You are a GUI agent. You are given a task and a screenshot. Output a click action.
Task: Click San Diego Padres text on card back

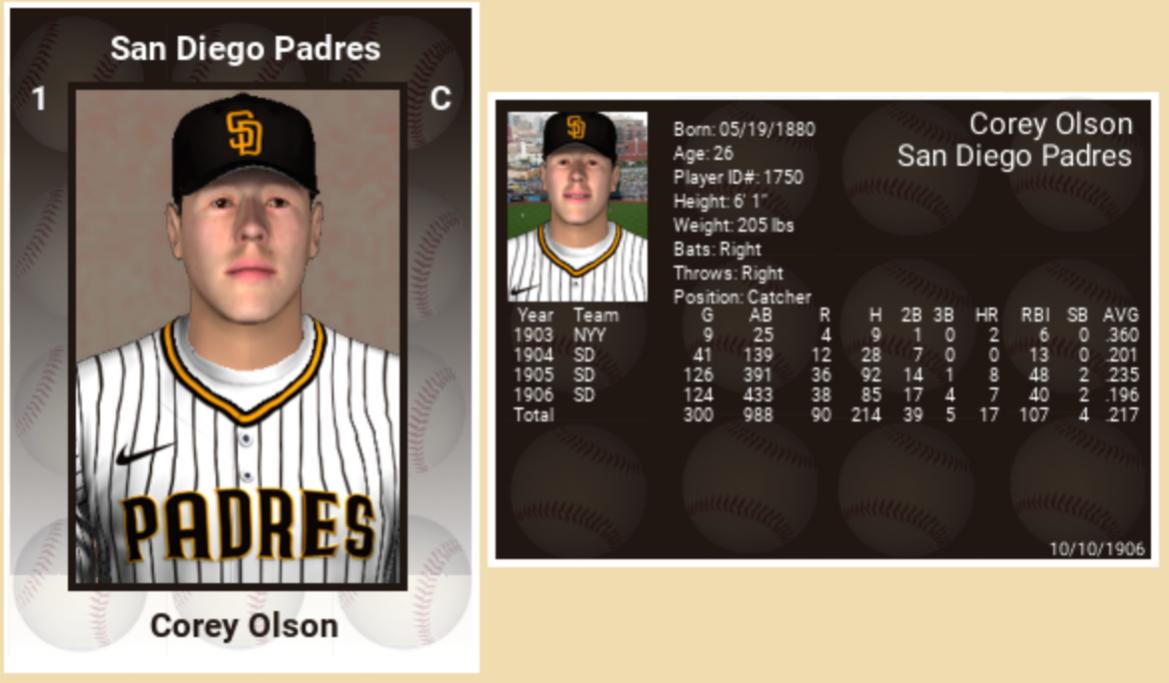pyautogui.click(x=1014, y=156)
